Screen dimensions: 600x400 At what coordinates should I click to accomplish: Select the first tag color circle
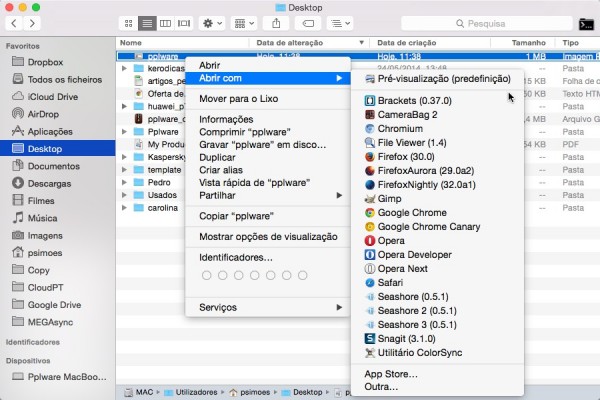(206, 275)
